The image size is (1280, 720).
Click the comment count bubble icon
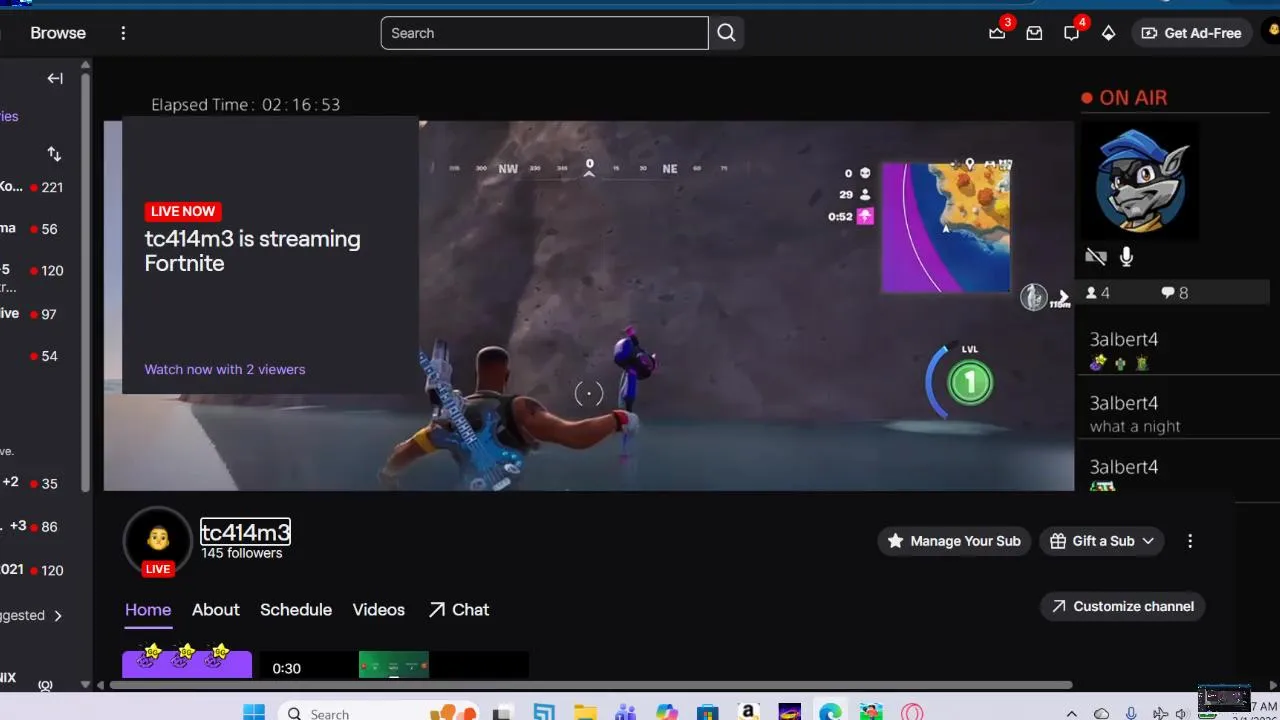point(1168,293)
